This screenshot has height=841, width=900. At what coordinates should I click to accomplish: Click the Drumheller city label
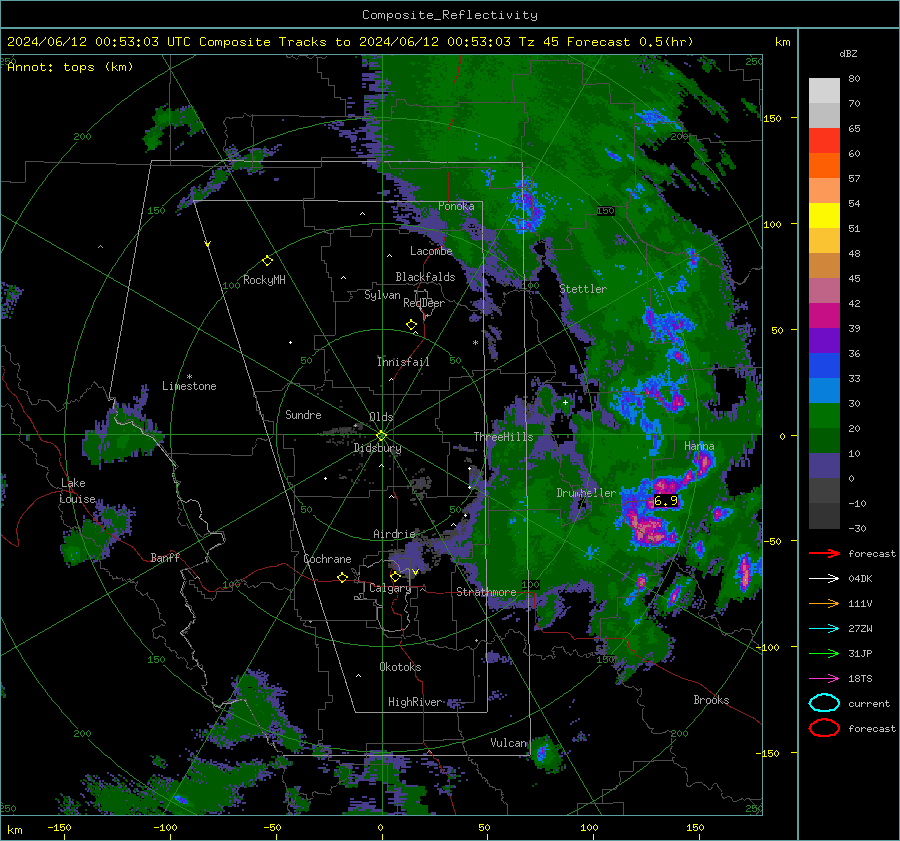pyautogui.click(x=586, y=493)
